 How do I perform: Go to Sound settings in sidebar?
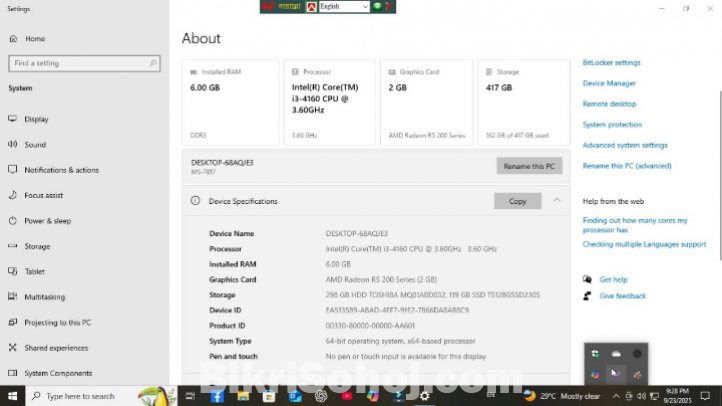pyautogui.click(x=35, y=144)
